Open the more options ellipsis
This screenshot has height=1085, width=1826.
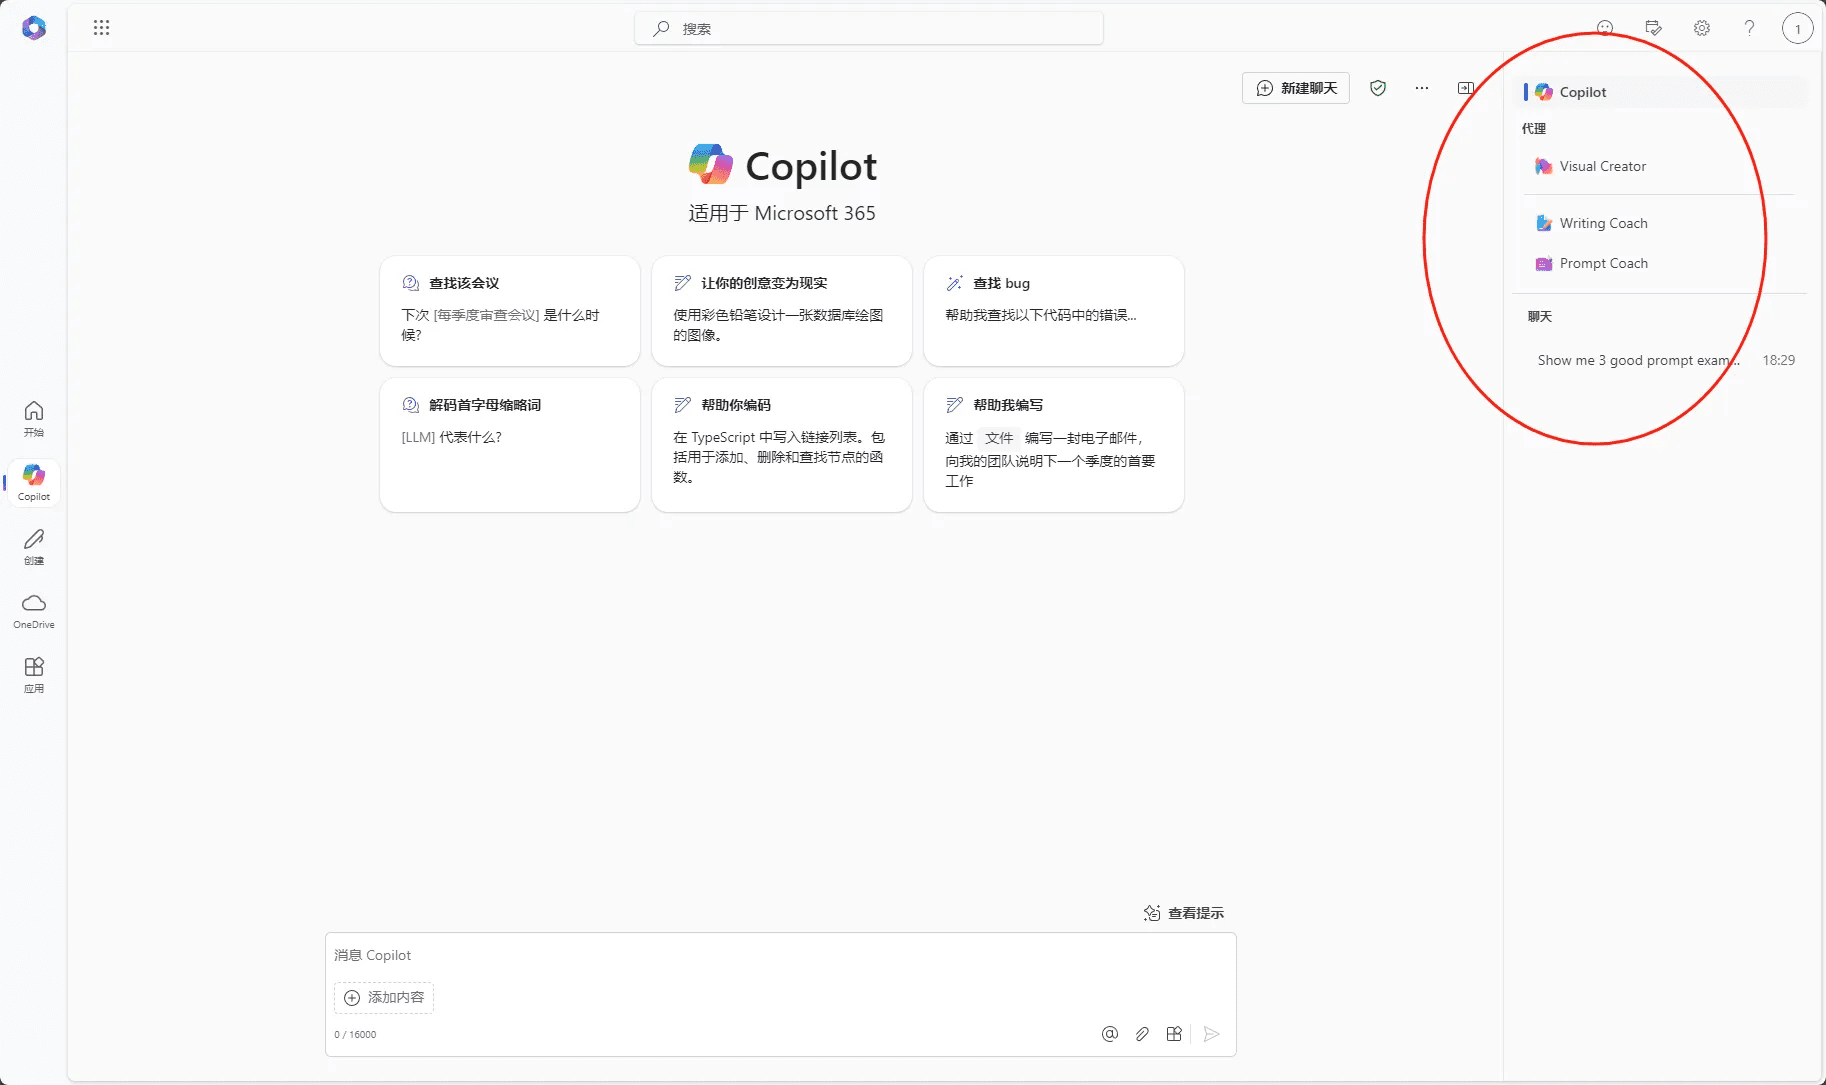point(1421,88)
